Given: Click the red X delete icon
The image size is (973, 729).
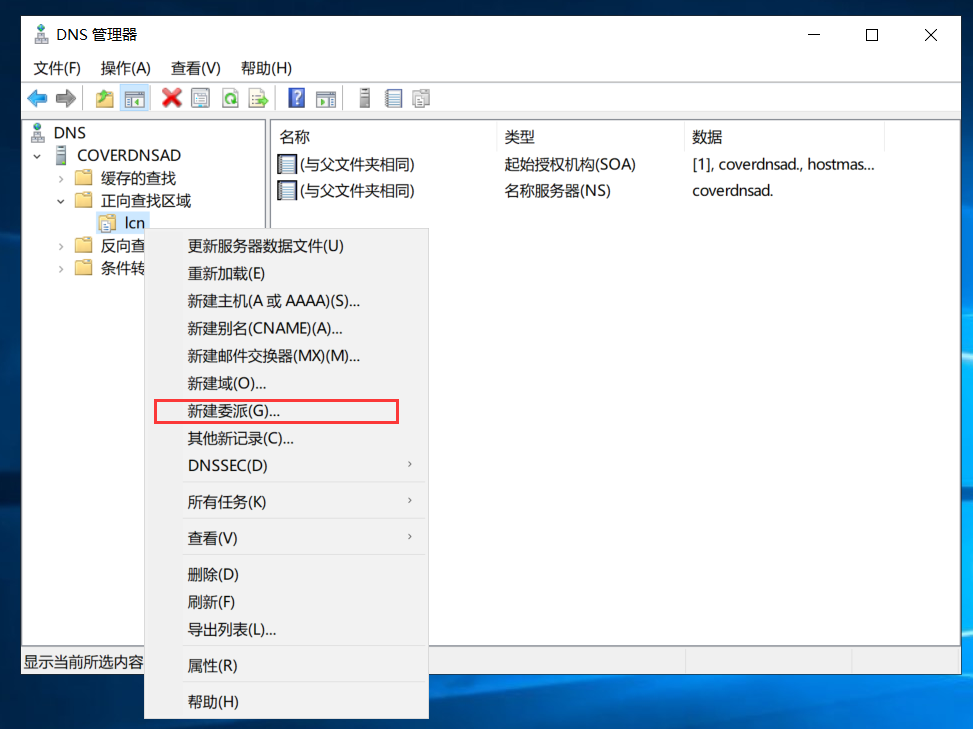Looking at the screenshot, I should (172, 98).
